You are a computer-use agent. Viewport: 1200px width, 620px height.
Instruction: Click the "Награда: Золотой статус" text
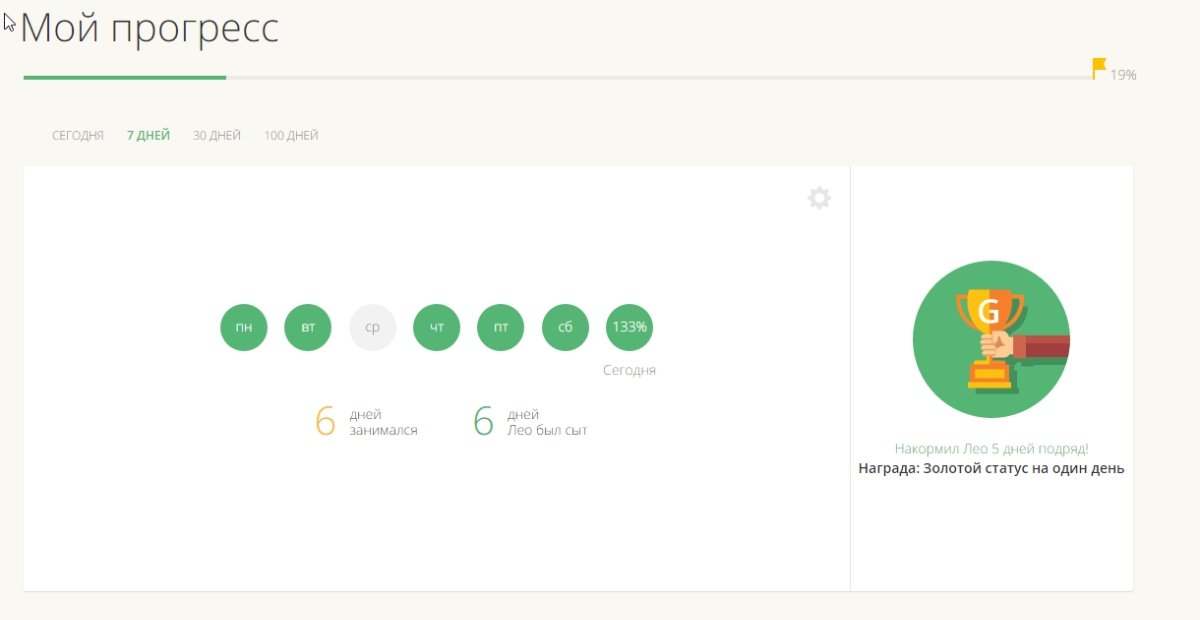click(991, 468)
